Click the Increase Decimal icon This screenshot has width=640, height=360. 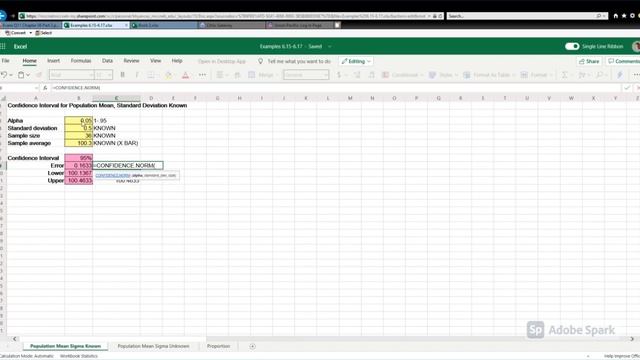[371, 75]
